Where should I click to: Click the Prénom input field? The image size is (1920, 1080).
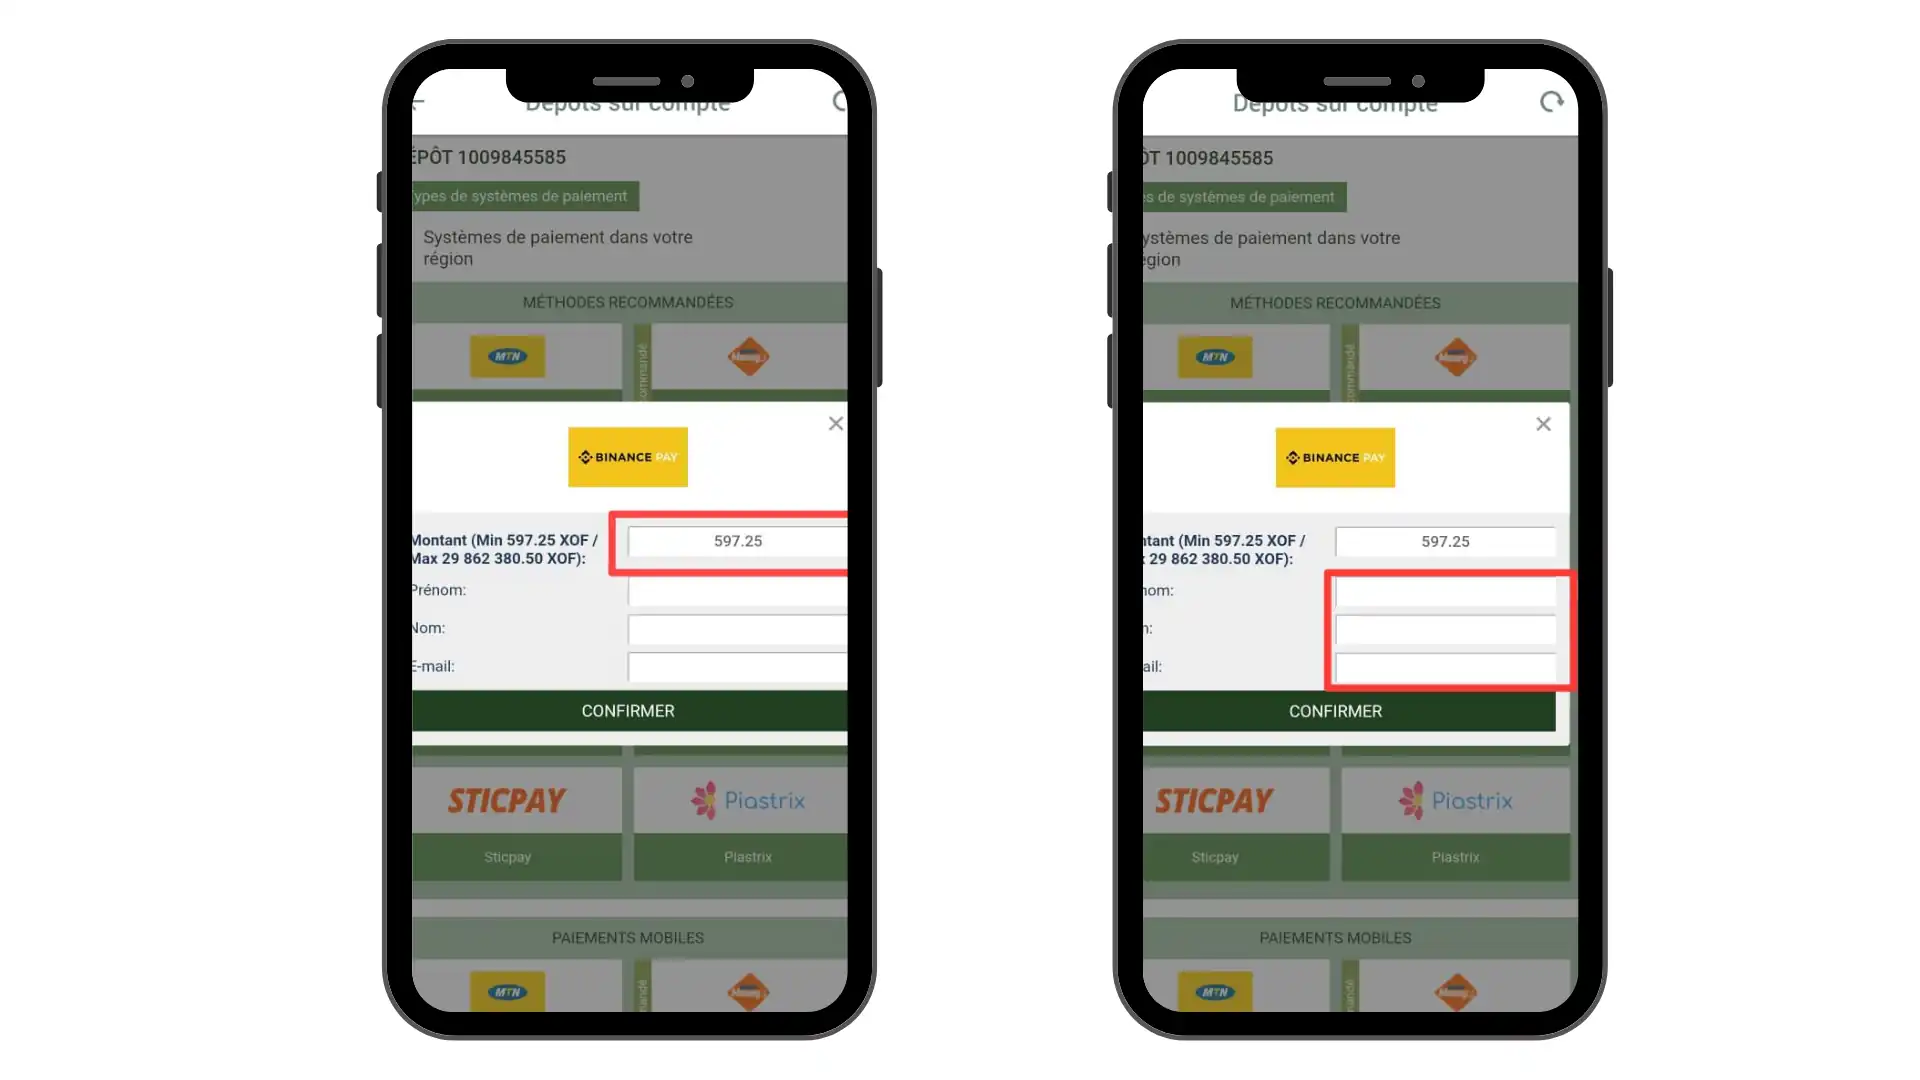pyautogui.click(x=737, y=589)
